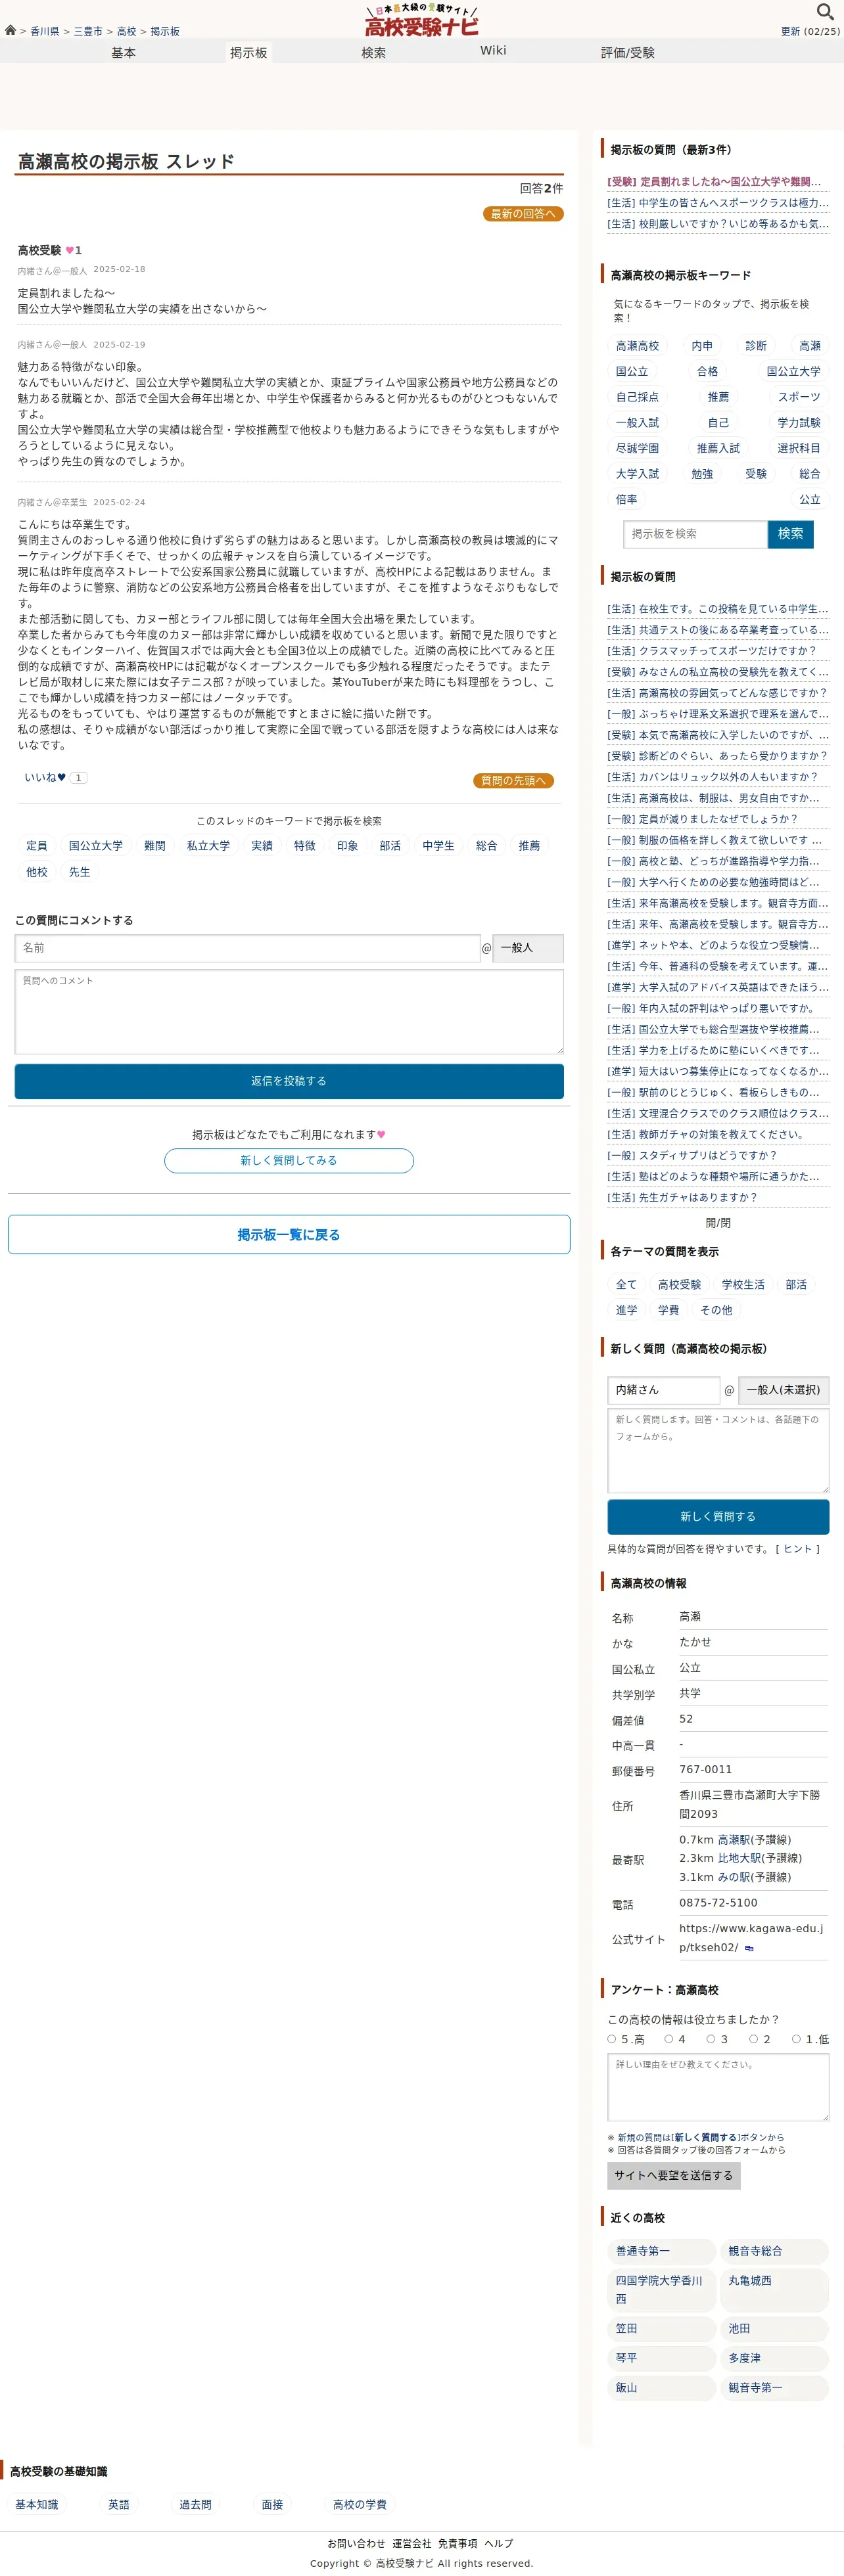844x2576 pixels.
Task: Jump to 質問の先頭へ button
Action: (513, 781)
